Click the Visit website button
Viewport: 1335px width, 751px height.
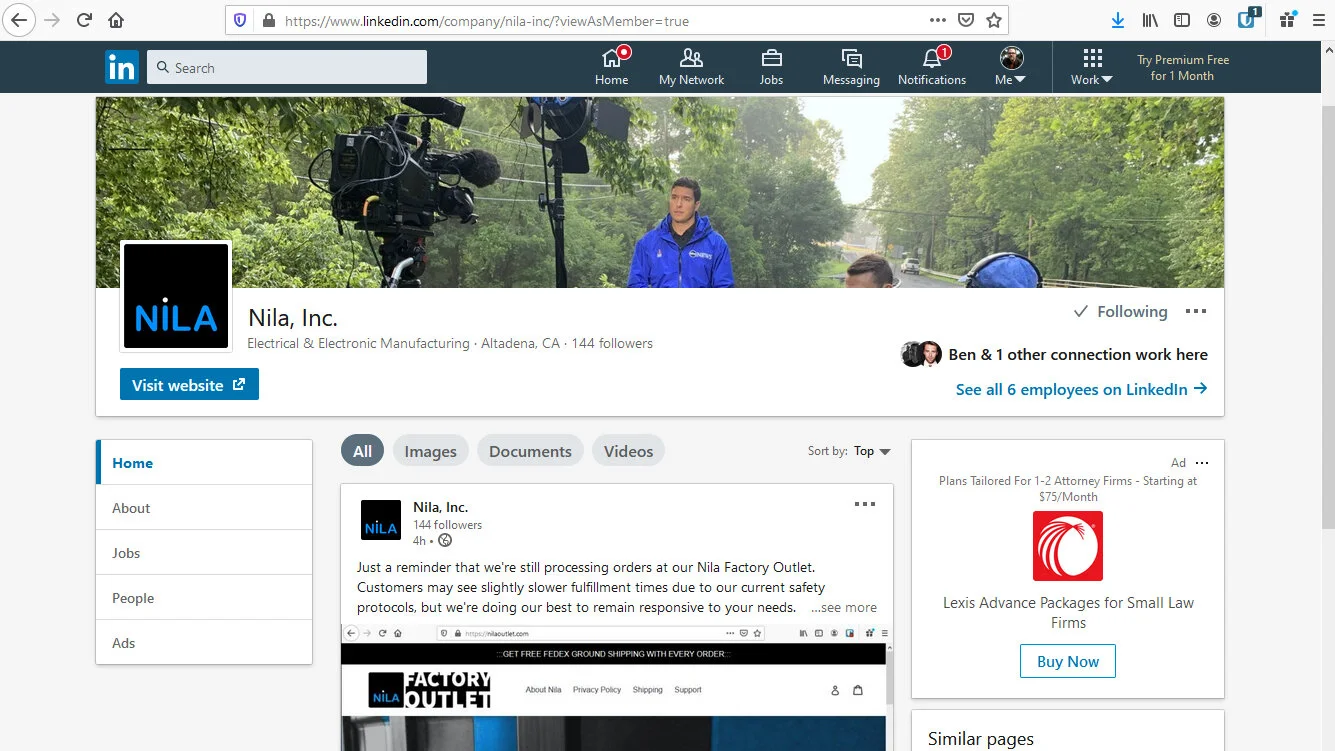[189, 385]
